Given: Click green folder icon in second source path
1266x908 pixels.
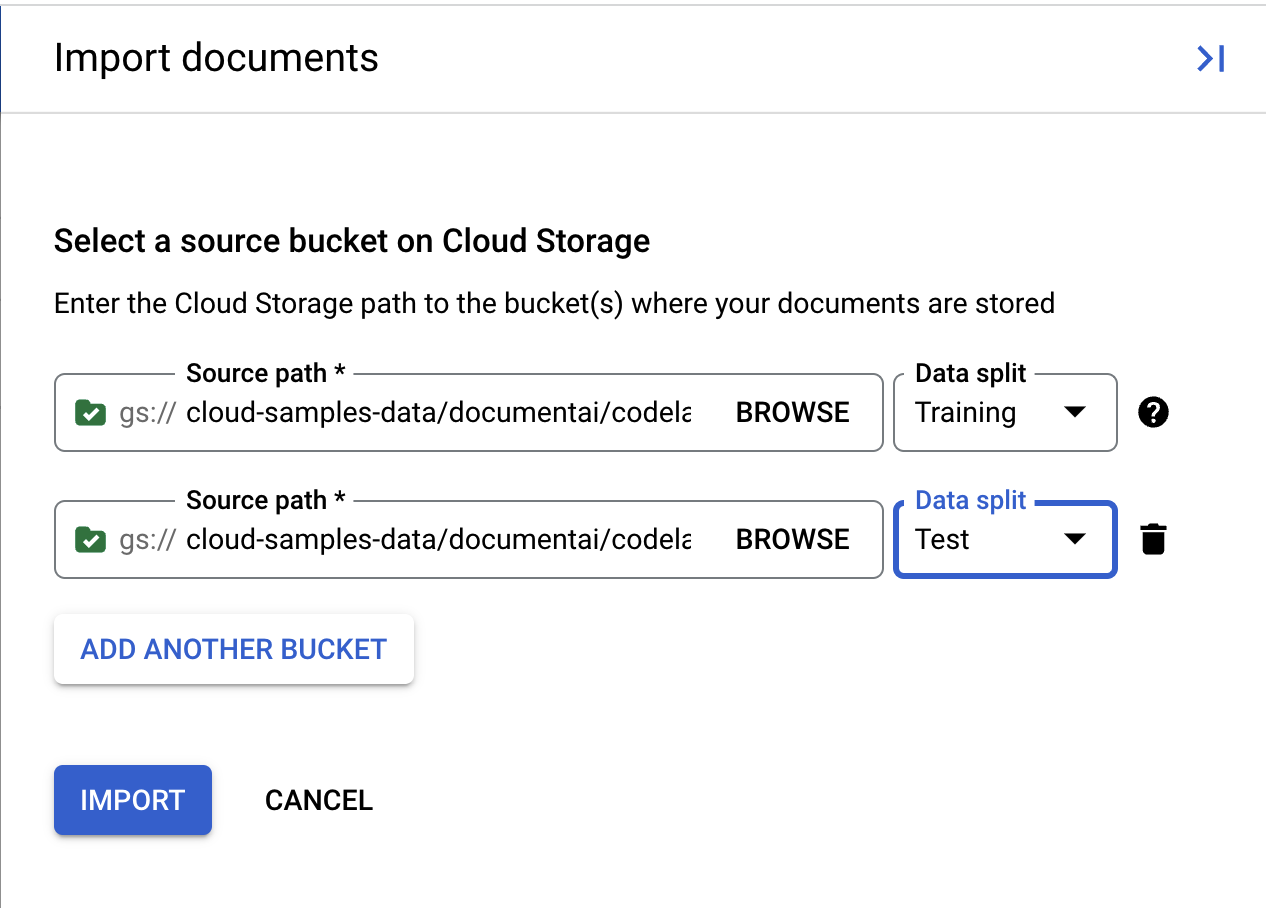Looking at the screenshot, I should point(91,540).
